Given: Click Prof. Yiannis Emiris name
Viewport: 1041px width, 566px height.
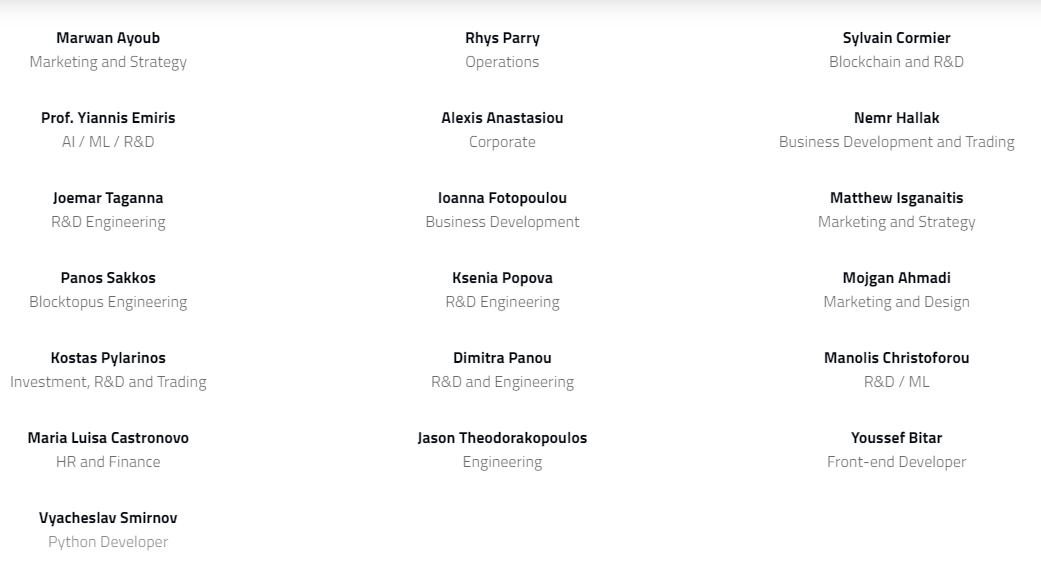Looking at the screenshot, I should [x=108, y=118].
